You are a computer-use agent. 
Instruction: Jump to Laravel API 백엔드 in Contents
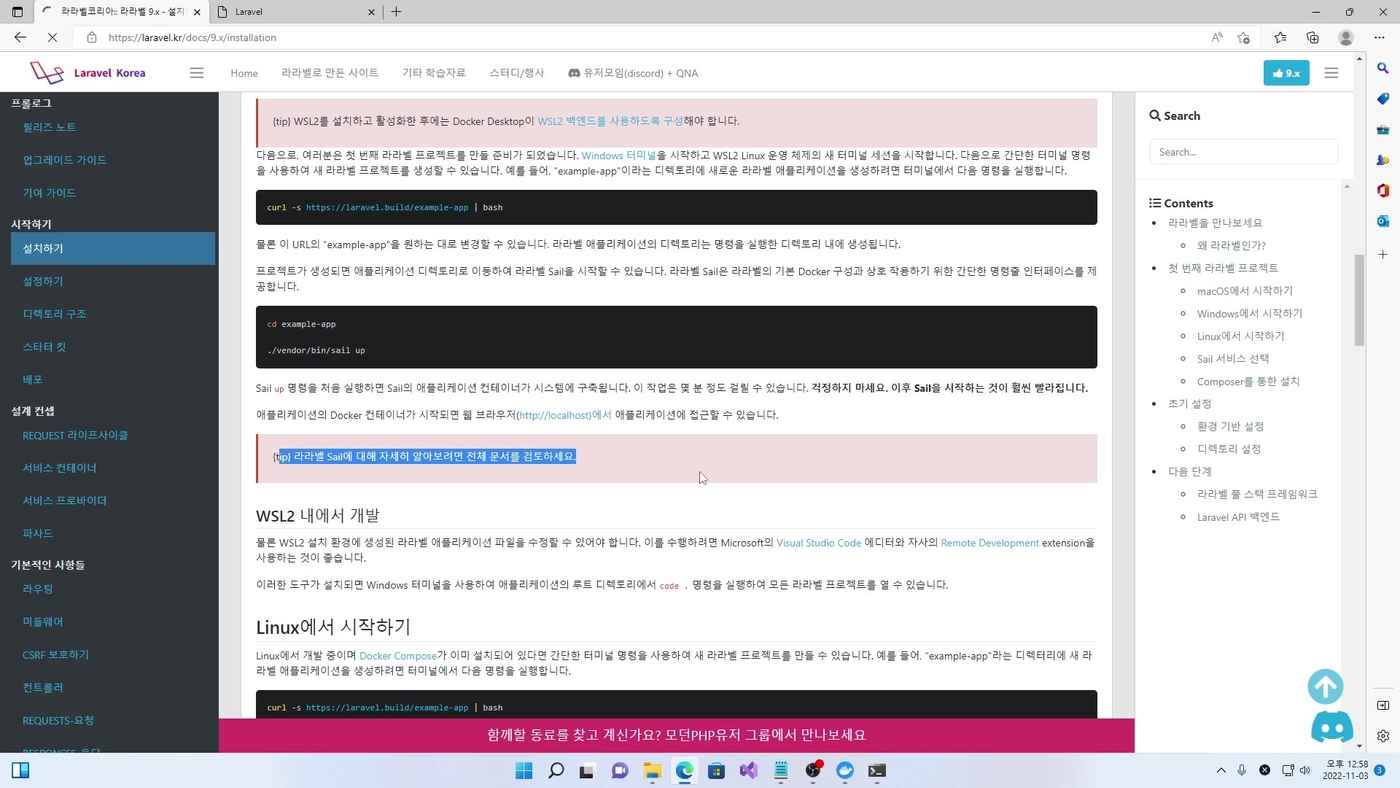pos(1238,517)
